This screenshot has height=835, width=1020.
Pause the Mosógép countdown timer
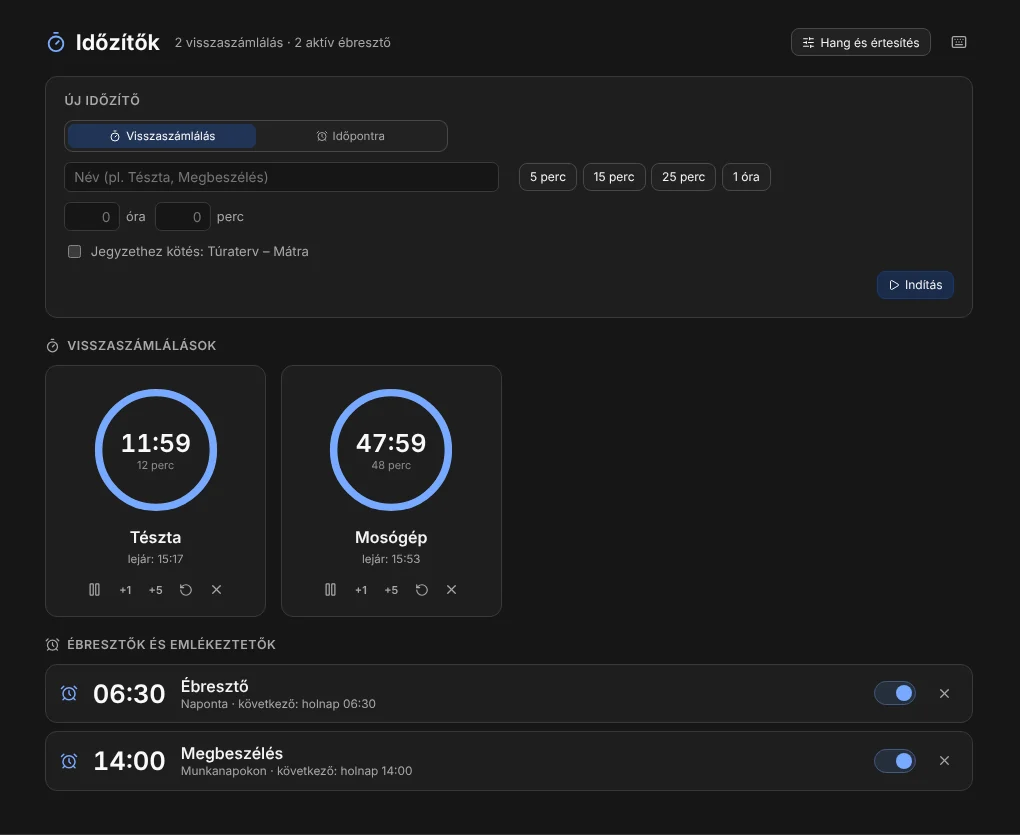pyautogui.click(x=330, y=590)
